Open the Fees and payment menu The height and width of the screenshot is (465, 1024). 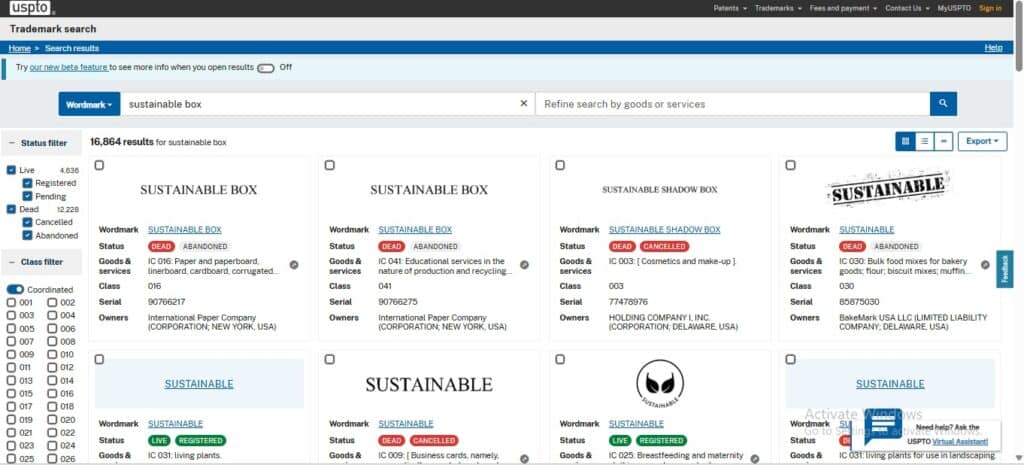(x=844, y=8)
